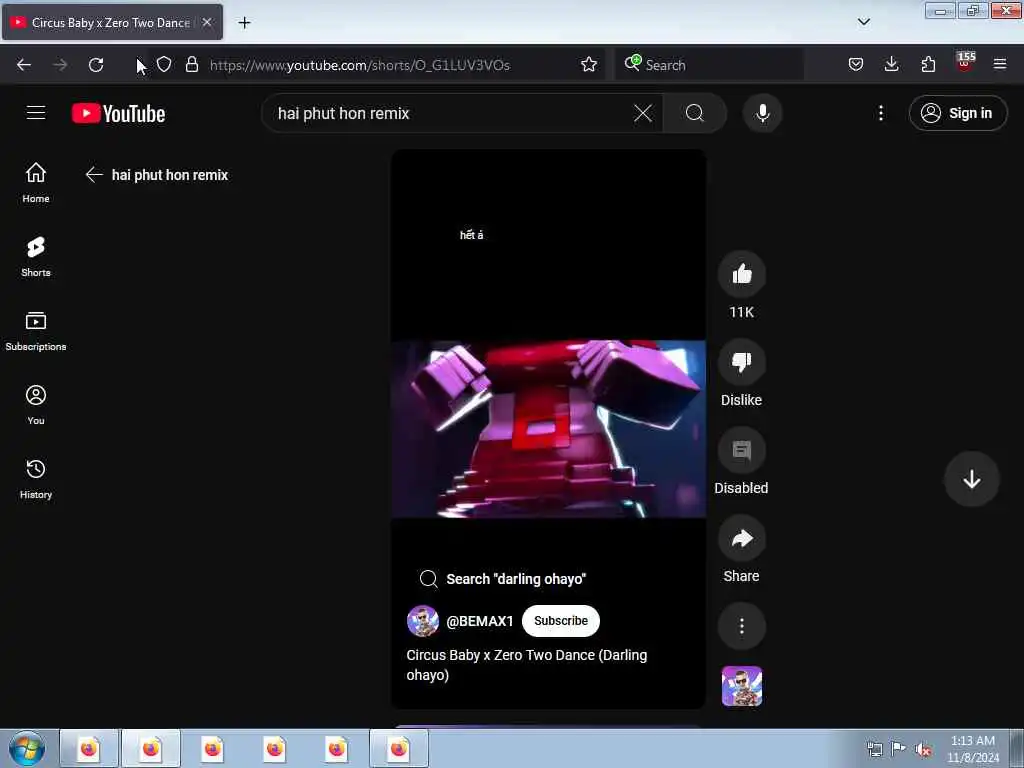Open Subscriptions in the sidebar
Viewport: 1024px width, 768px height.
pyautogui.click(x=36, y=331)
